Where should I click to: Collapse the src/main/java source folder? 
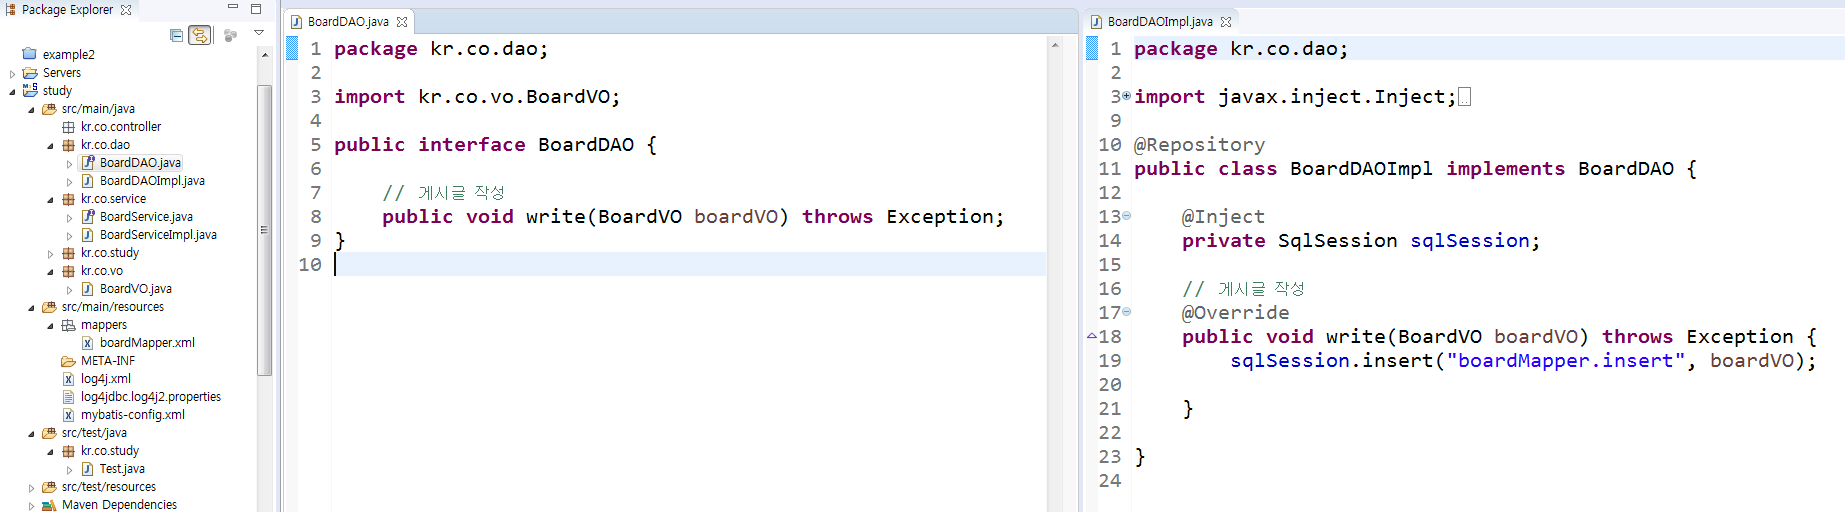tap(31, 110)
